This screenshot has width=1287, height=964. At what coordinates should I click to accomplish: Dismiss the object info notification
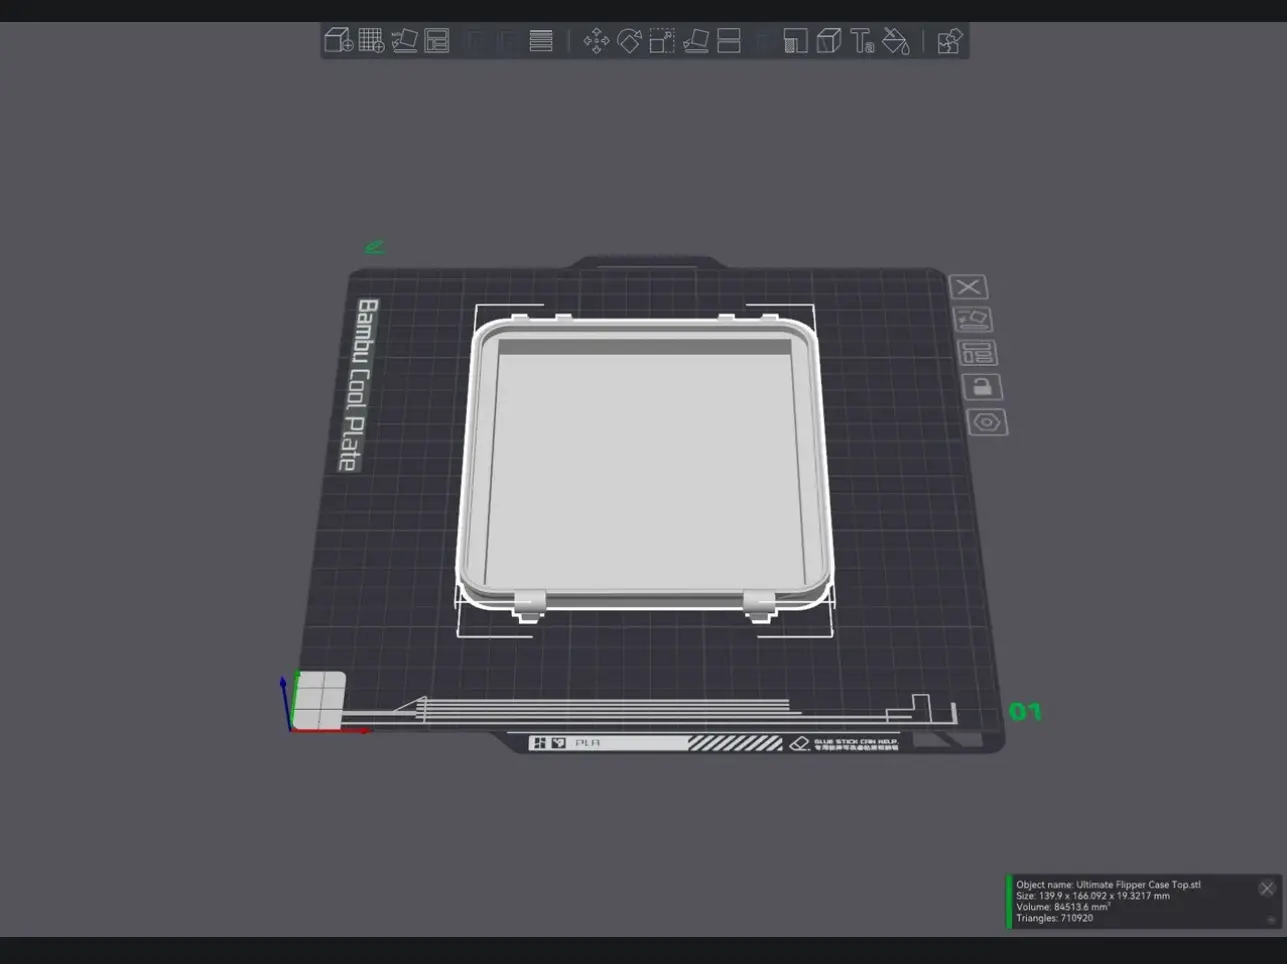point(1267,888)
